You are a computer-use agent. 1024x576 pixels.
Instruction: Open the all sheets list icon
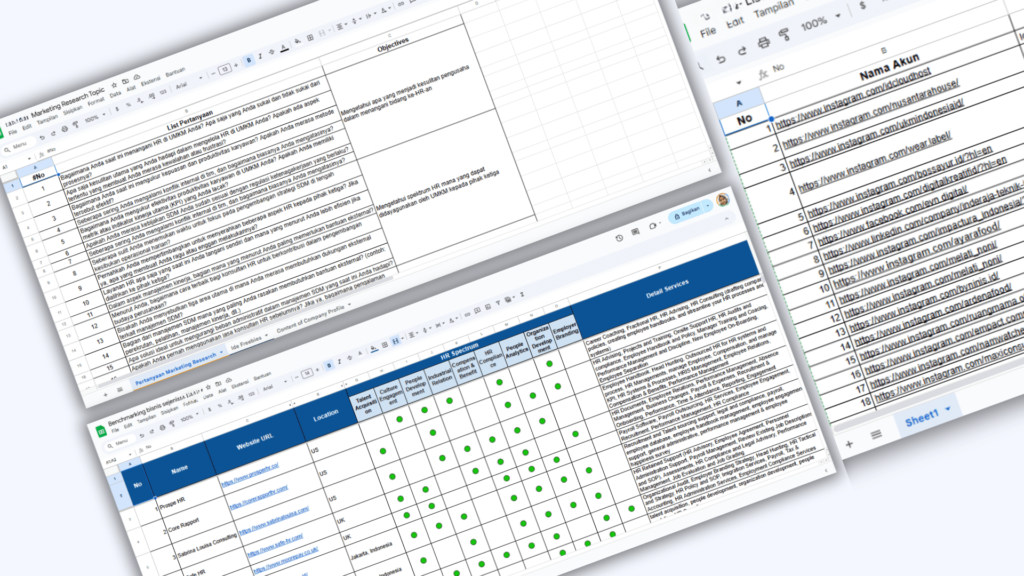[876, 434]
